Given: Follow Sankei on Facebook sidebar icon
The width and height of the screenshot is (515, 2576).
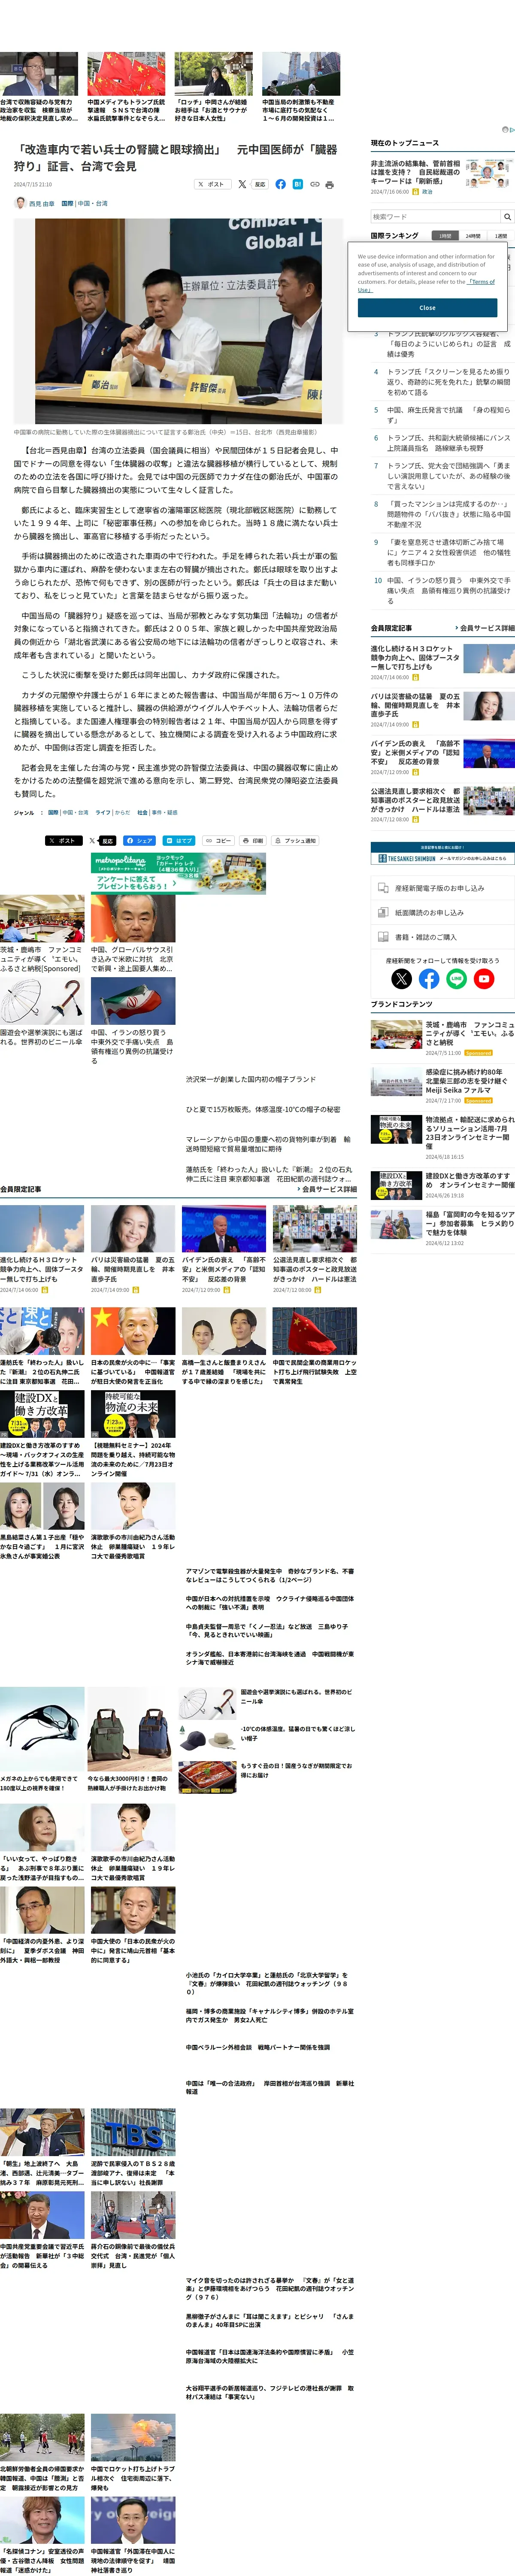Looking at the screenshot, I should coord(429,979).
